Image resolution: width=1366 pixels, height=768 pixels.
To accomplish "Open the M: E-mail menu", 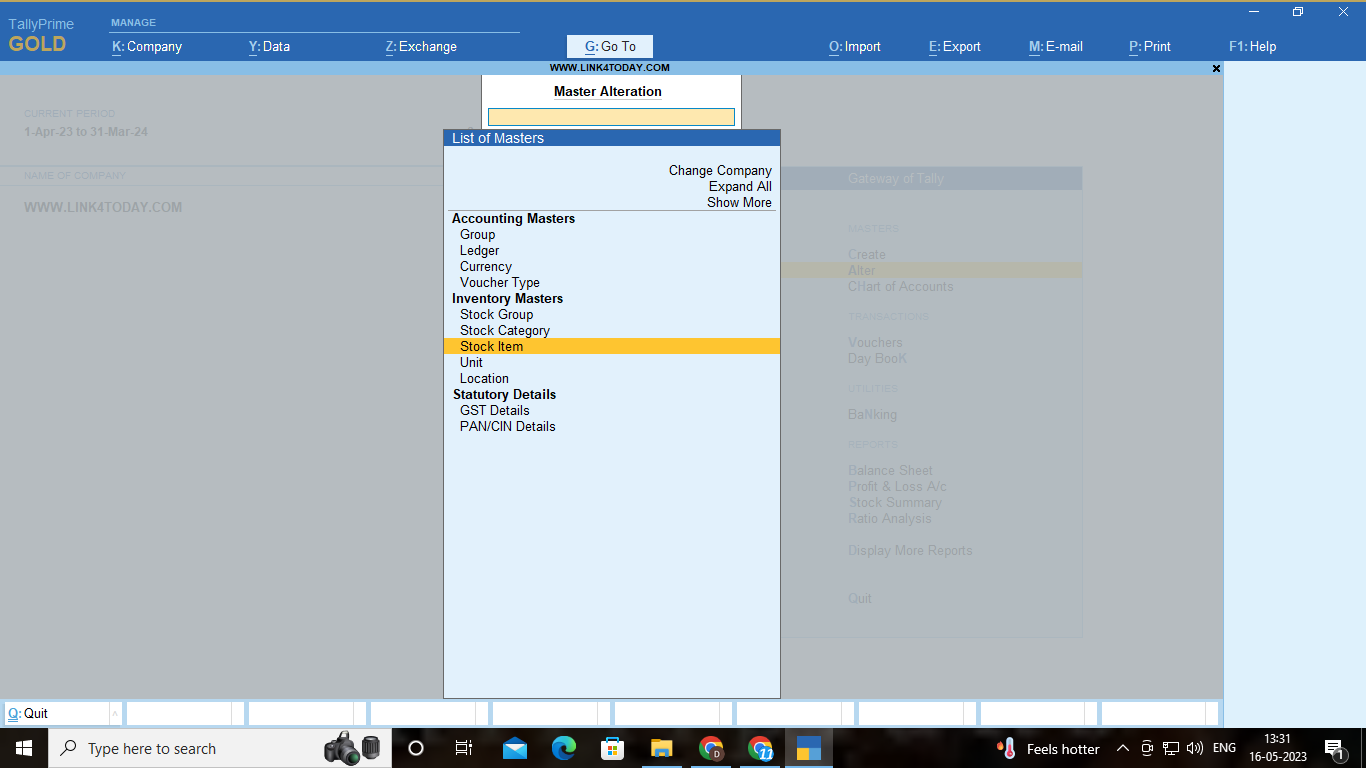I will [1056, 46].
